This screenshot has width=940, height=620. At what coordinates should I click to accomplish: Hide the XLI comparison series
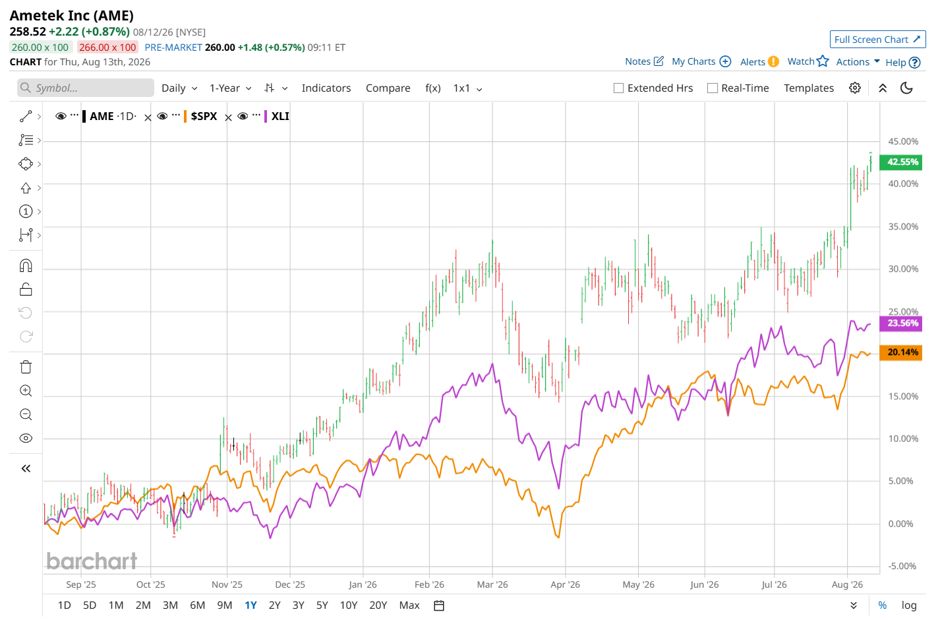pyautogui.click(x=243, y=116)
